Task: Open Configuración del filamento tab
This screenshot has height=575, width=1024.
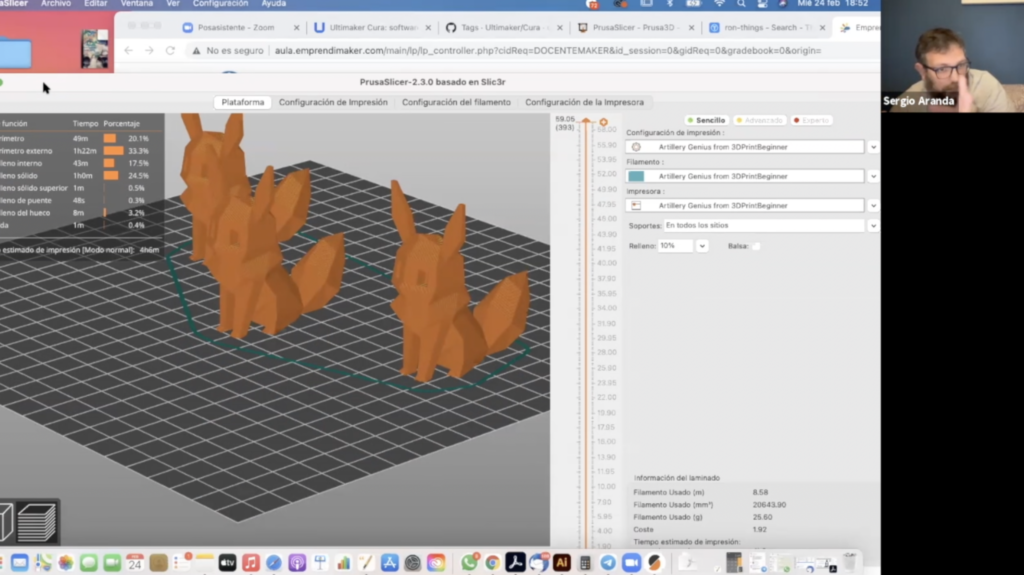Action: (456, 102)
